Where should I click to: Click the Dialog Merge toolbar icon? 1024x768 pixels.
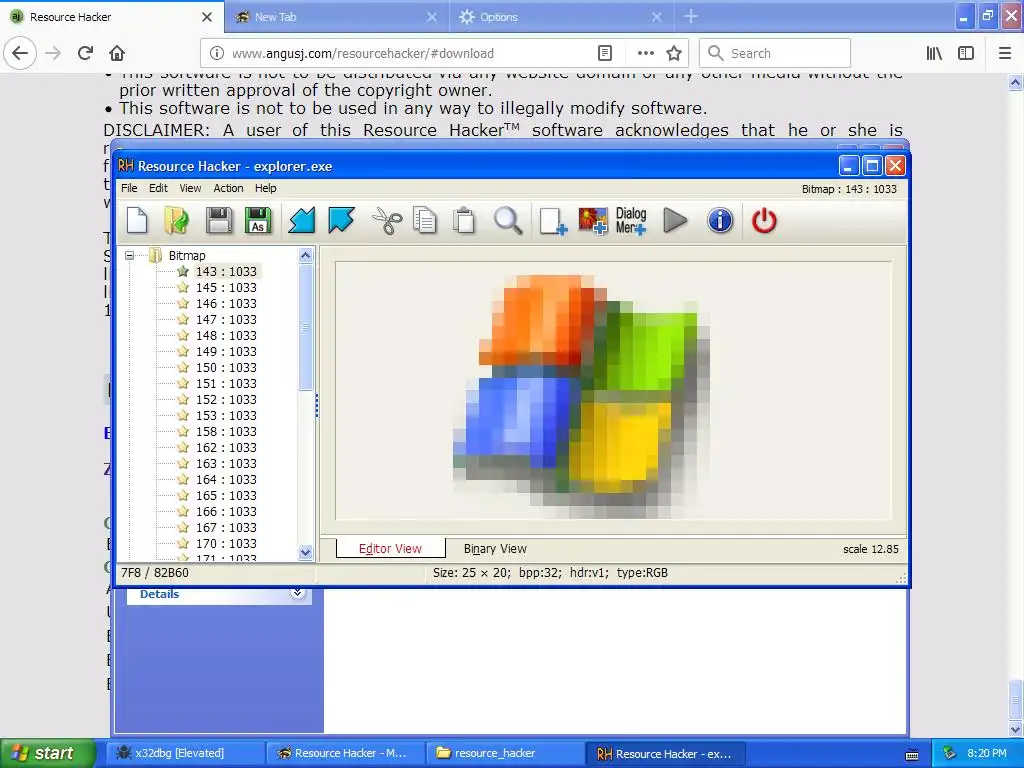[631, 221]
